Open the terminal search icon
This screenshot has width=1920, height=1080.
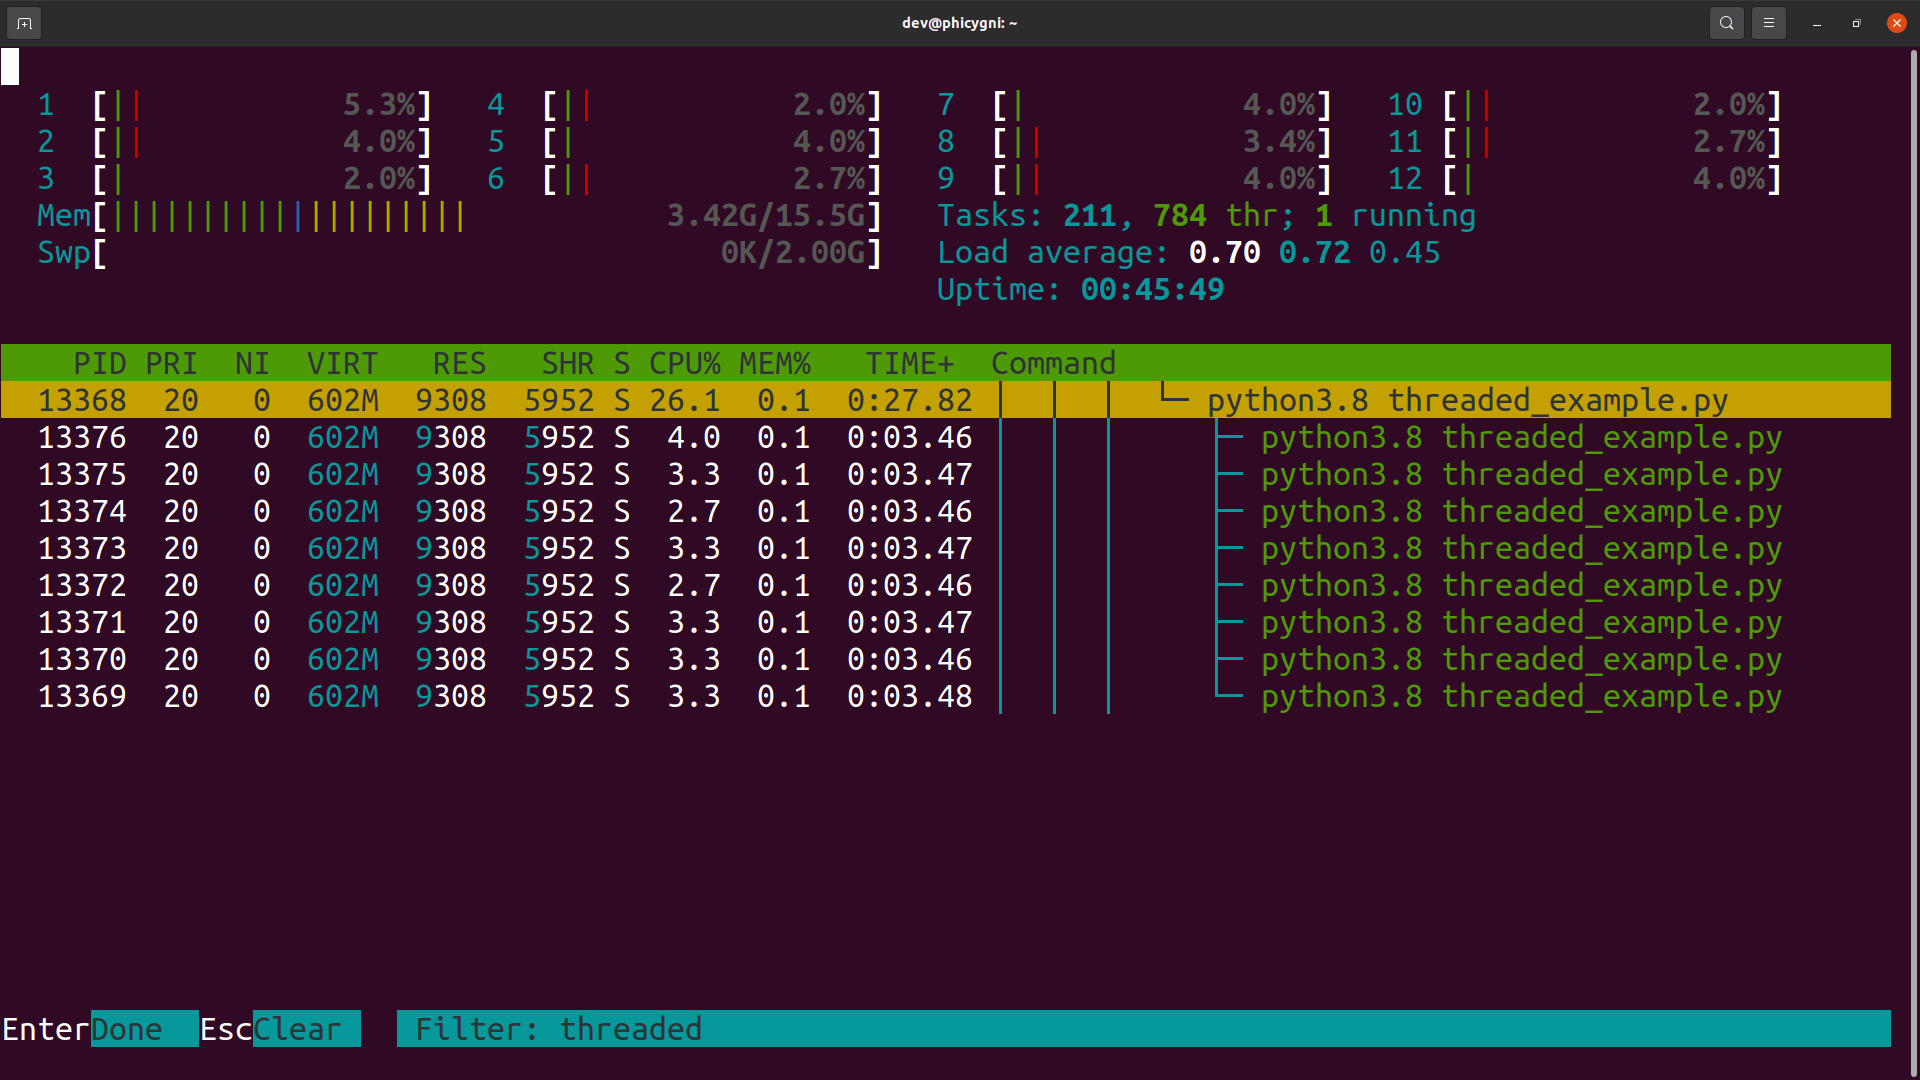pyautogui.click(x=1726, y=22)
